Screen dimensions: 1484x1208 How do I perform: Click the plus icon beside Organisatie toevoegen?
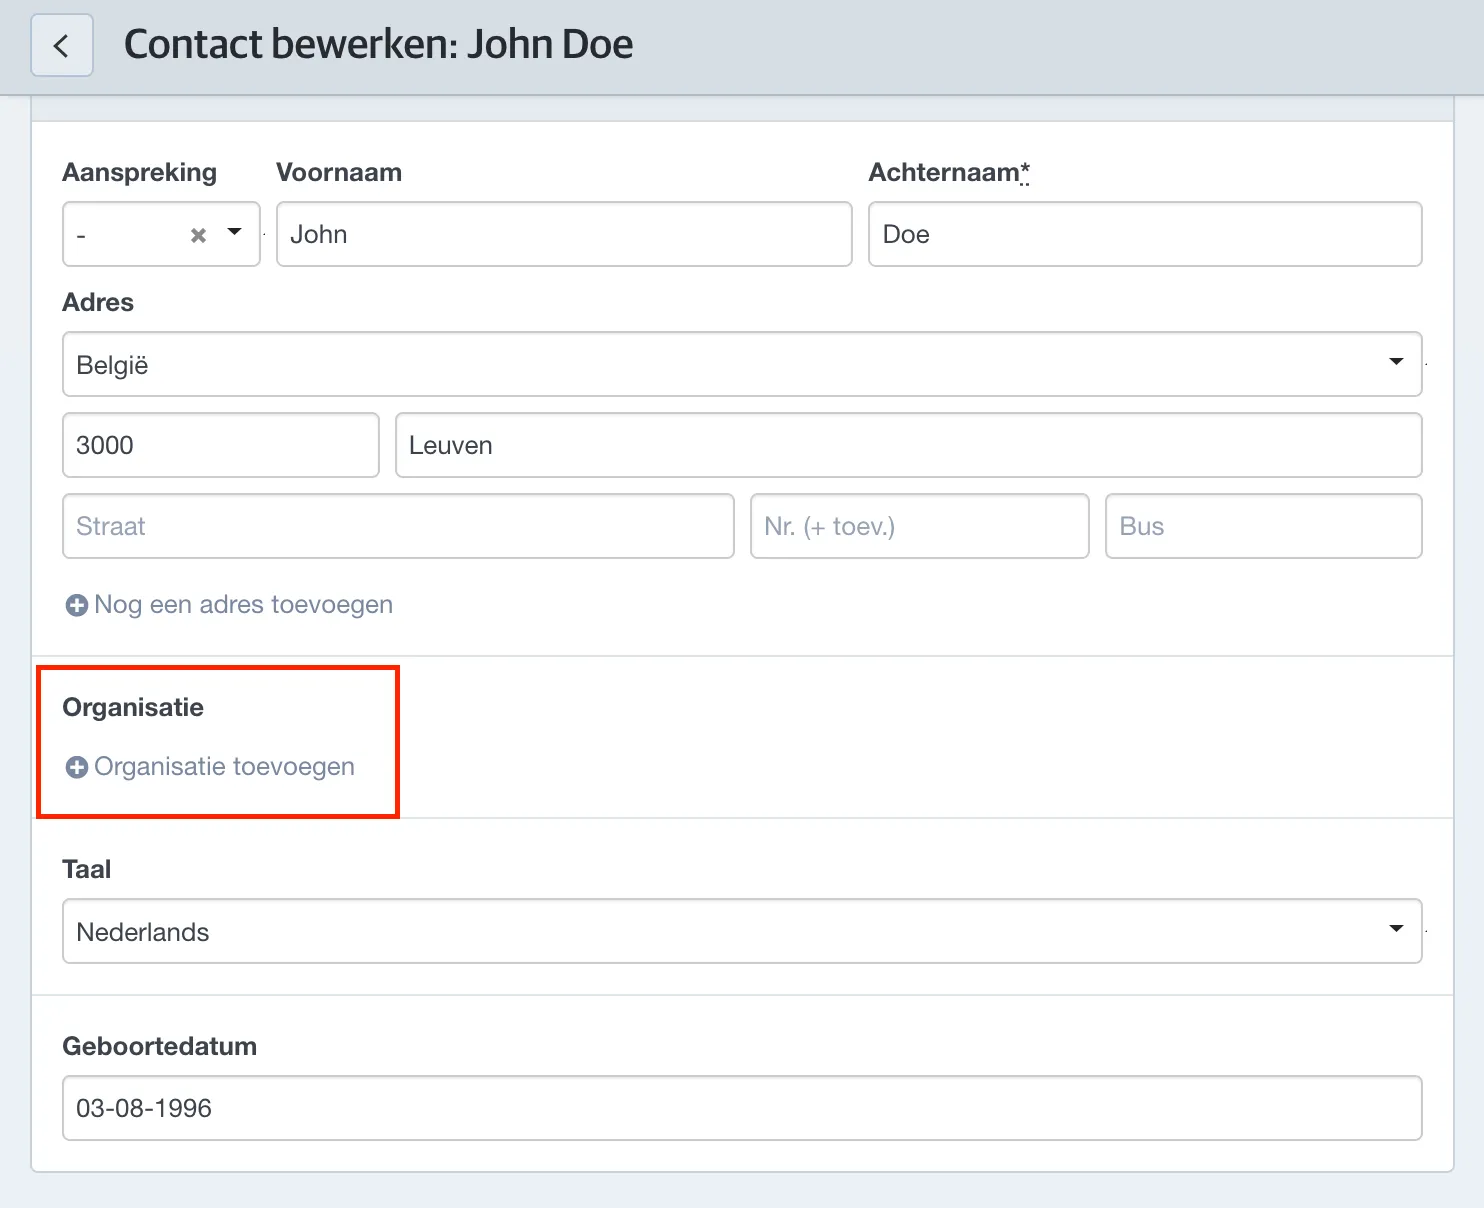point(76,767)
